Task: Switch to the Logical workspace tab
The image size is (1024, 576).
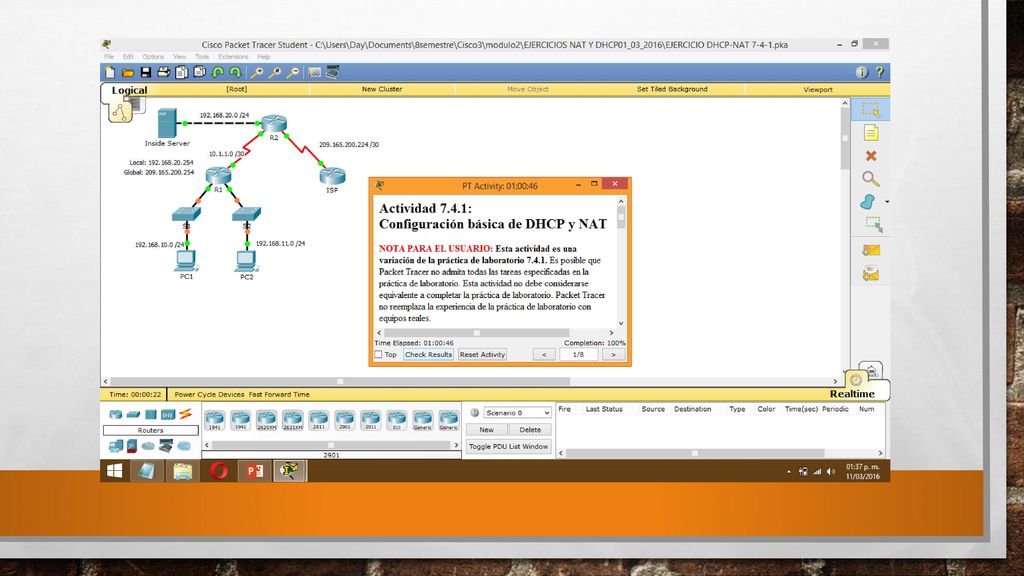Action: coord(129,90)
